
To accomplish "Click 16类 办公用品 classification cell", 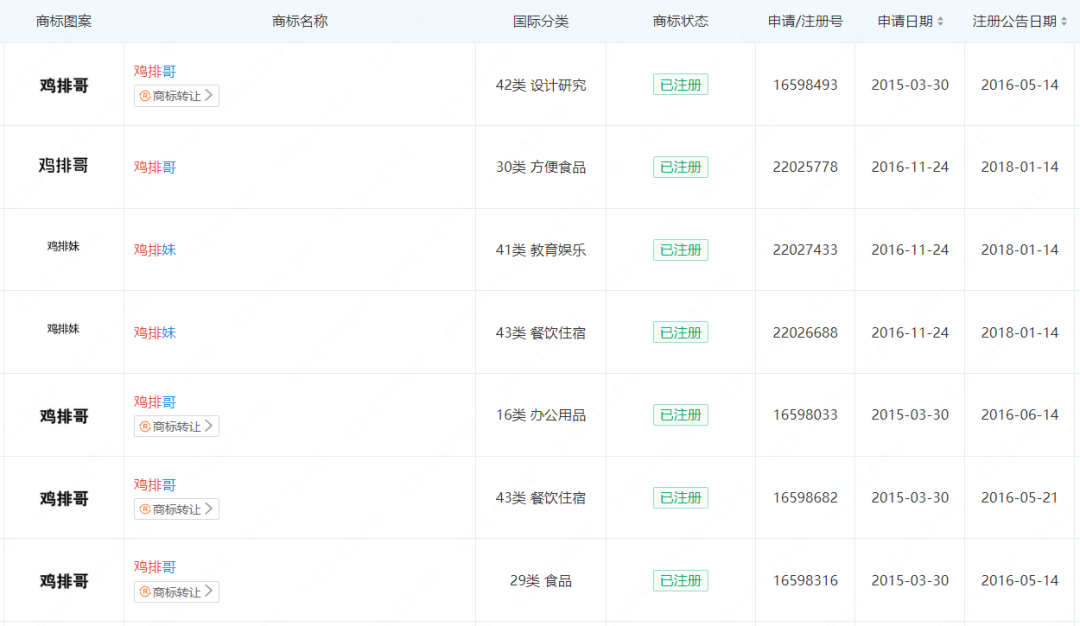I will coord(541,415).
